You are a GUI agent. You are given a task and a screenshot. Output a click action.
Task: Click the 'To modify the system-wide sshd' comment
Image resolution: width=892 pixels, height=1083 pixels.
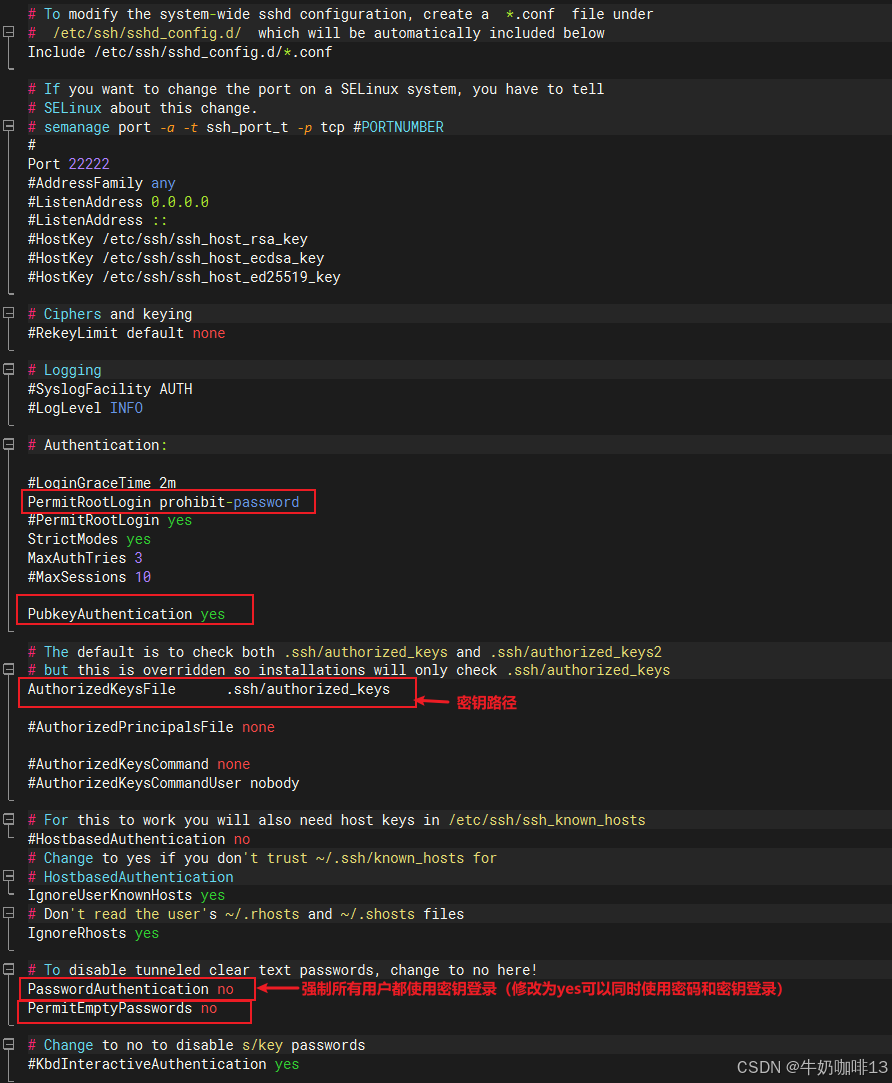click(341, 14)
